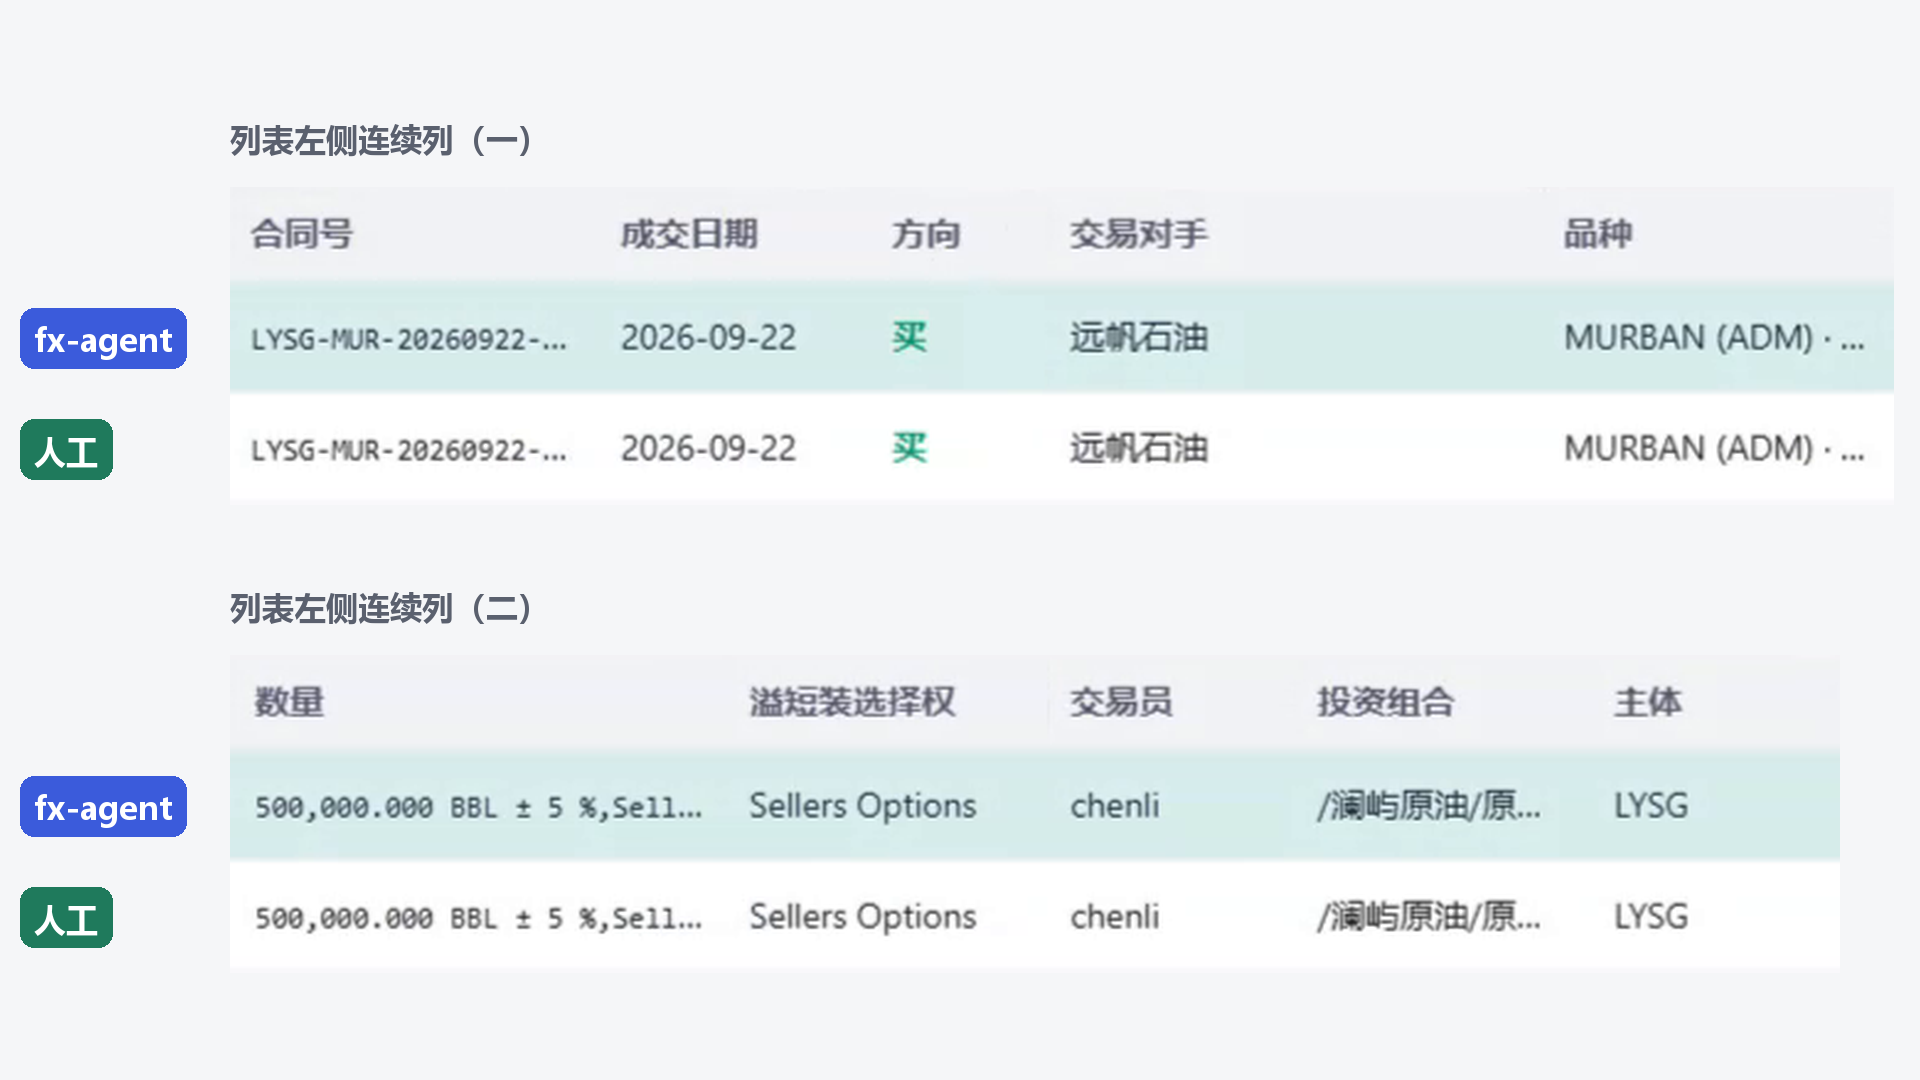This screenshot has height=1080, width=1920.
Task: Click date 2026-09-22 in 人工 row
Action: 708,449
